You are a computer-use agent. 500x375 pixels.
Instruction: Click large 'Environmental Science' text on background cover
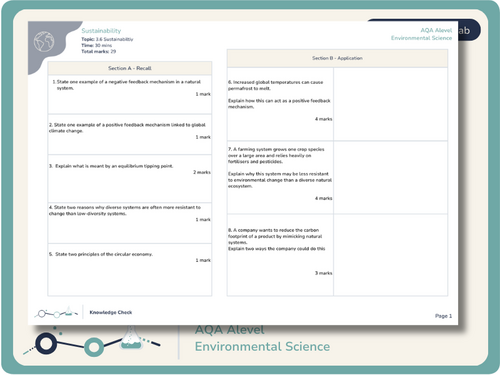coord(262,346)
